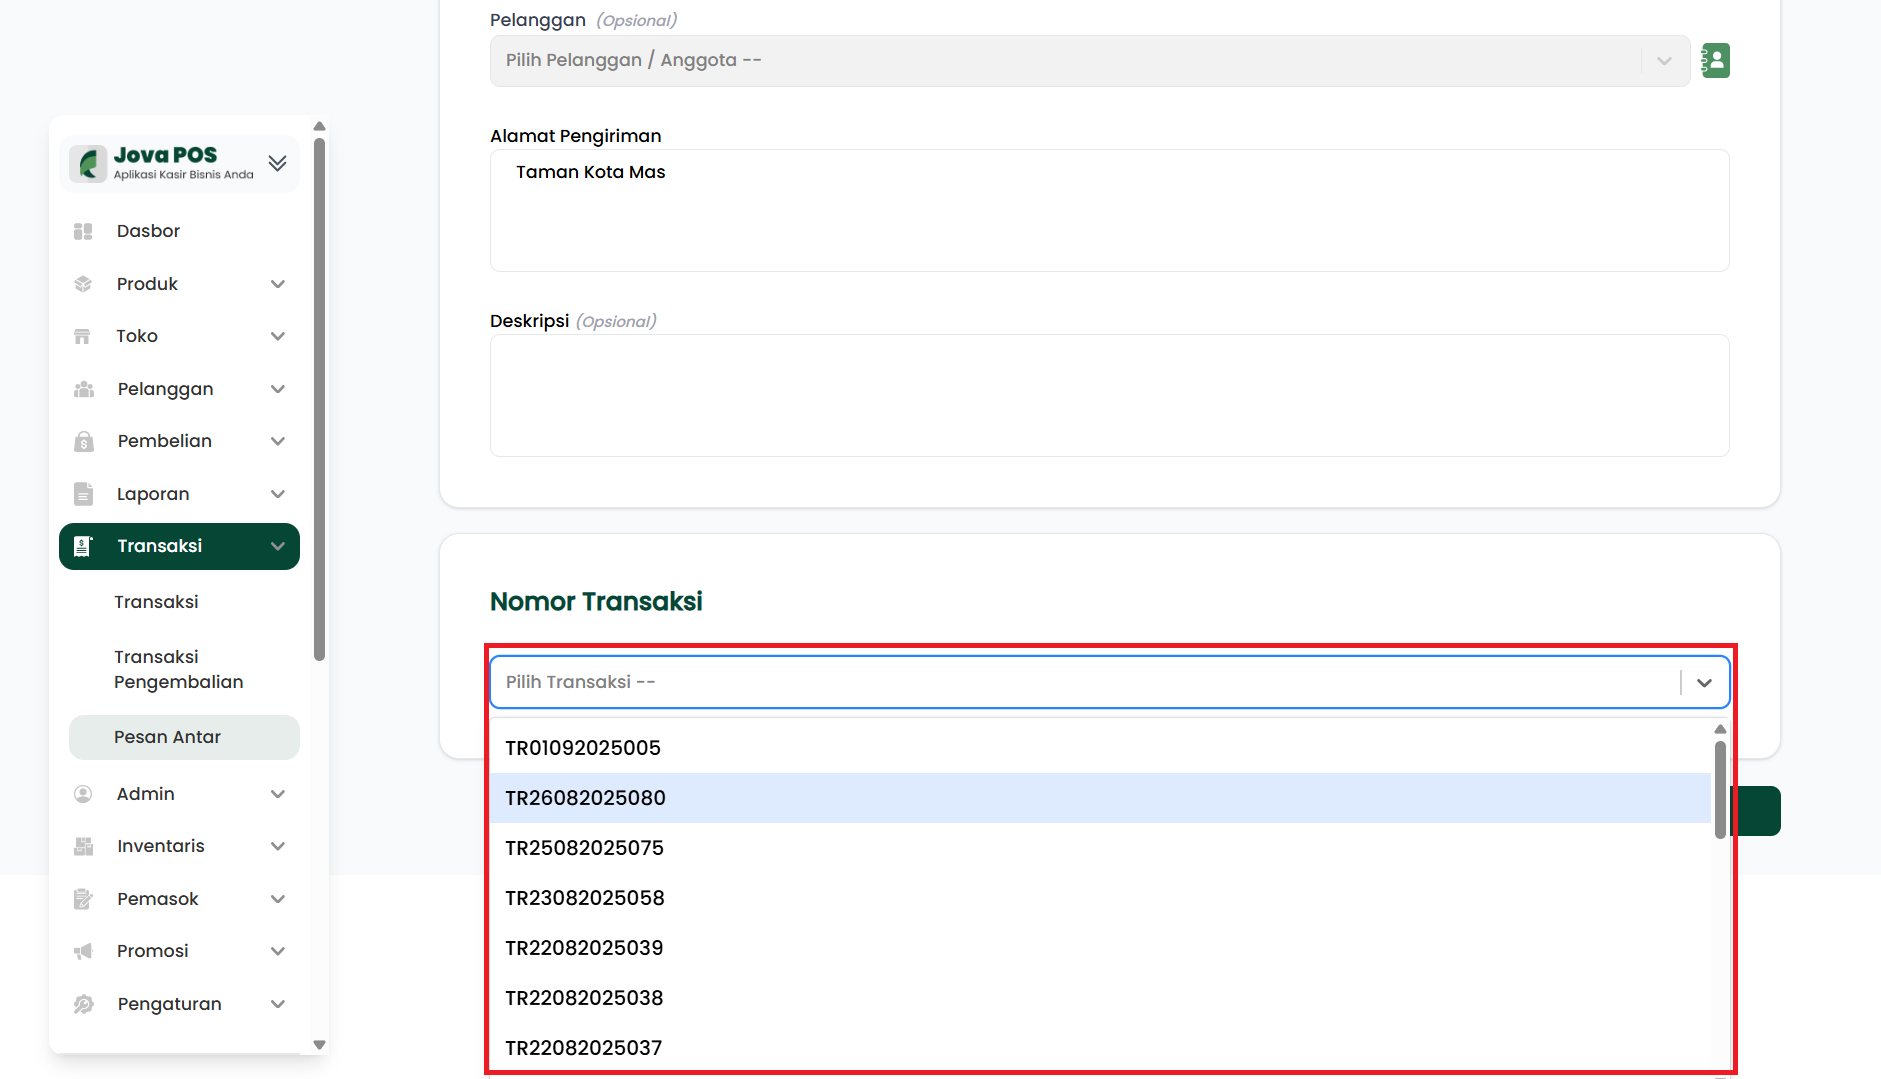Click the Promosi megaphone icon
This screenshot has width=1881, height=1079.
click(x=83, y=951)
